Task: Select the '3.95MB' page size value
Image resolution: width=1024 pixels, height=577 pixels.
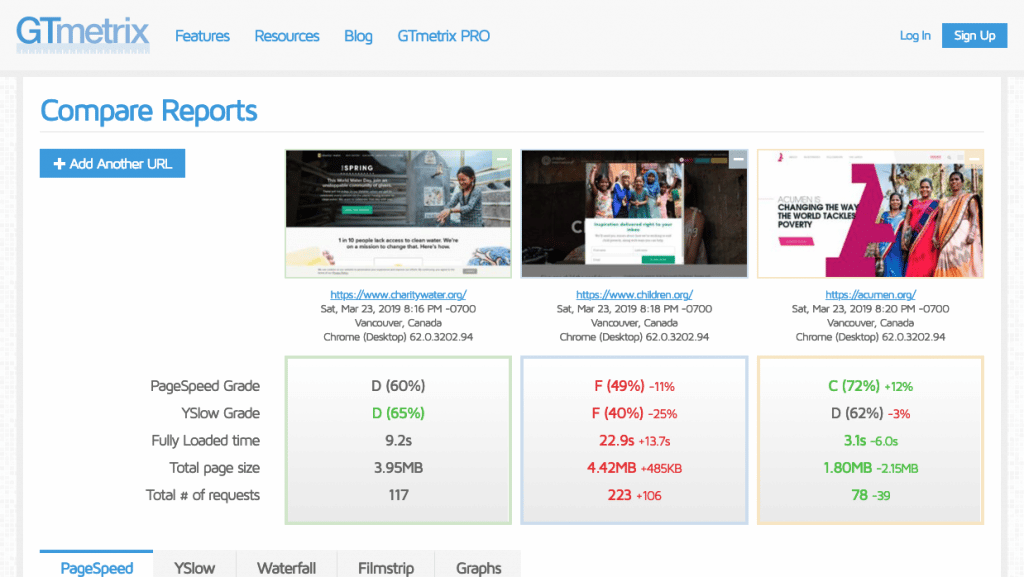Action: 398,468
